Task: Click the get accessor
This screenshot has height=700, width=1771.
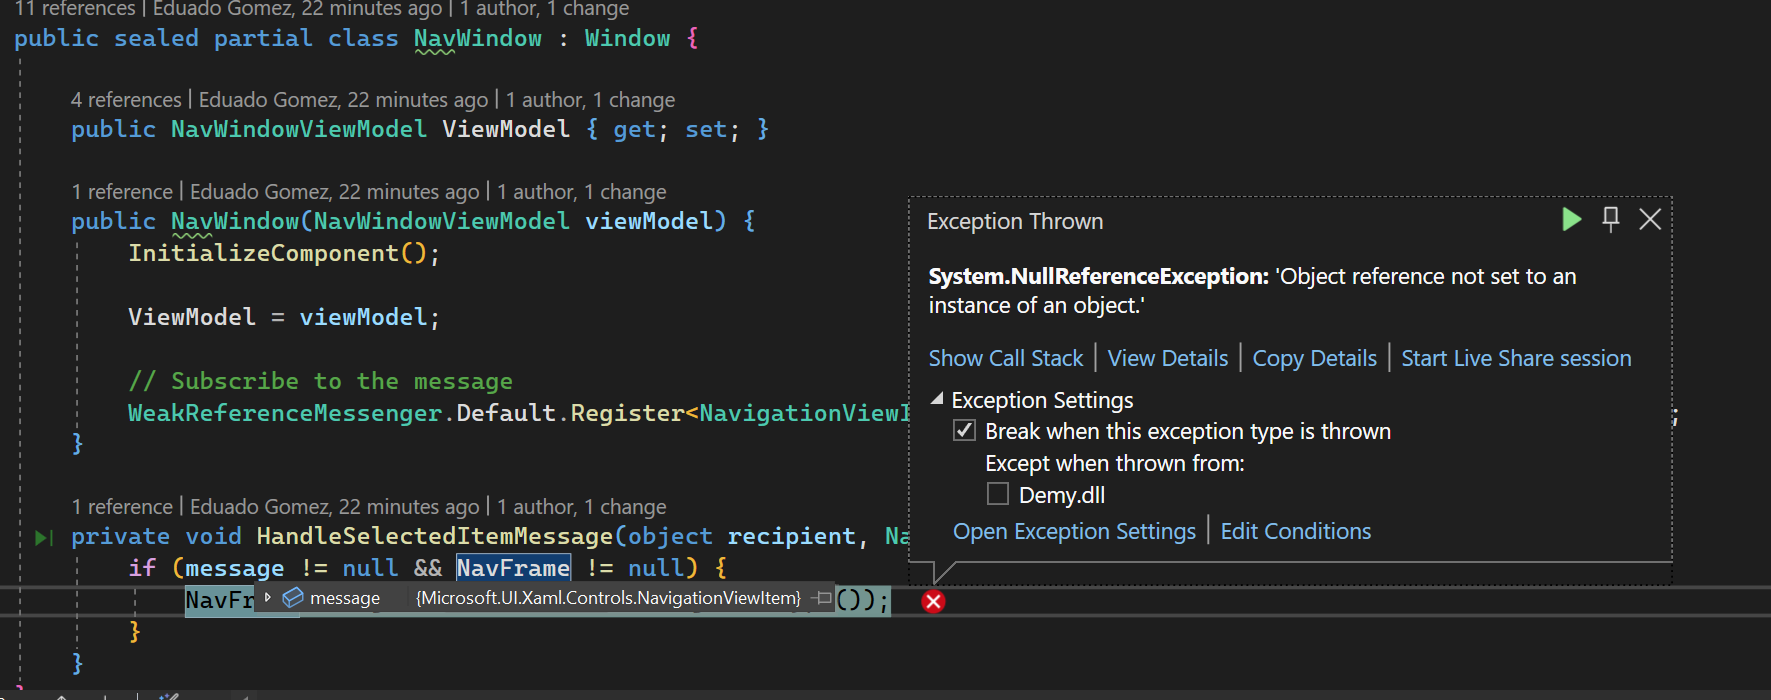Action: 634,129
